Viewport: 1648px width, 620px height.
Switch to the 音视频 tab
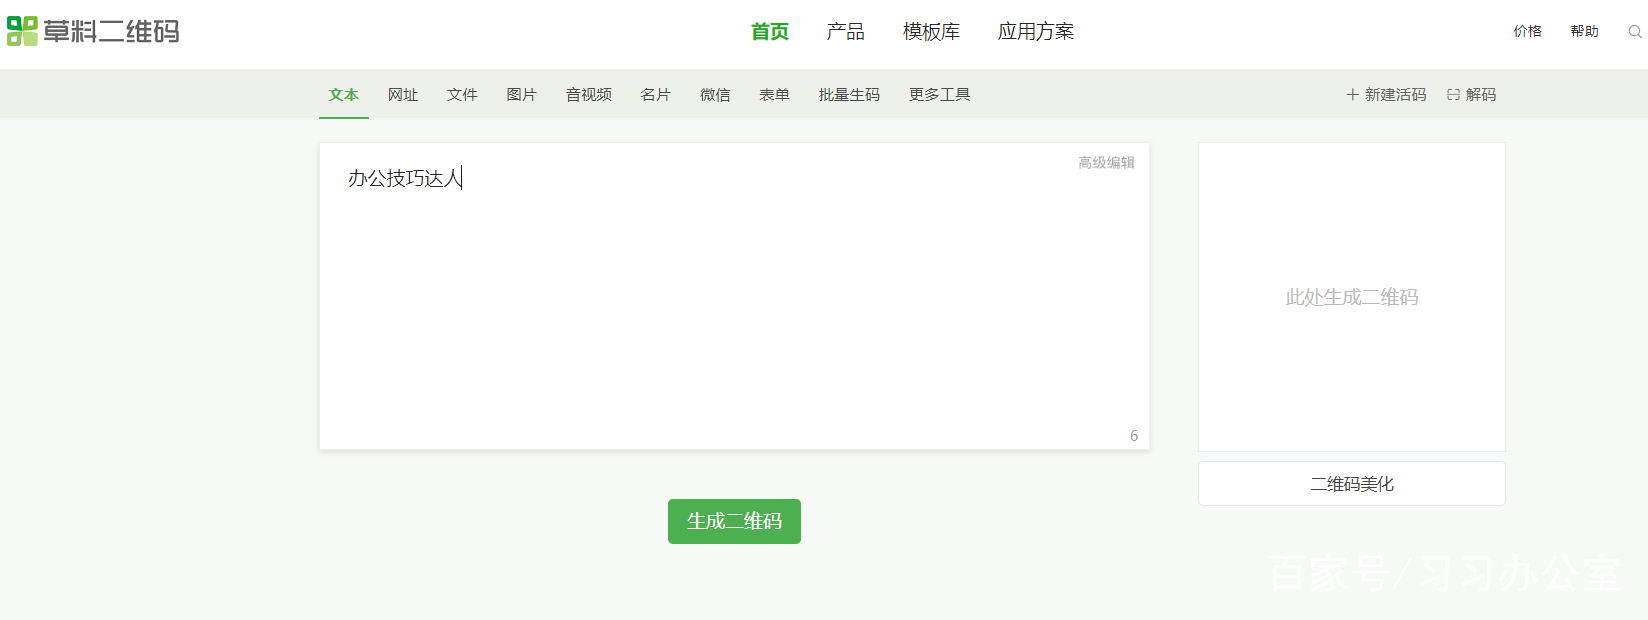click(x=589, y=95)
